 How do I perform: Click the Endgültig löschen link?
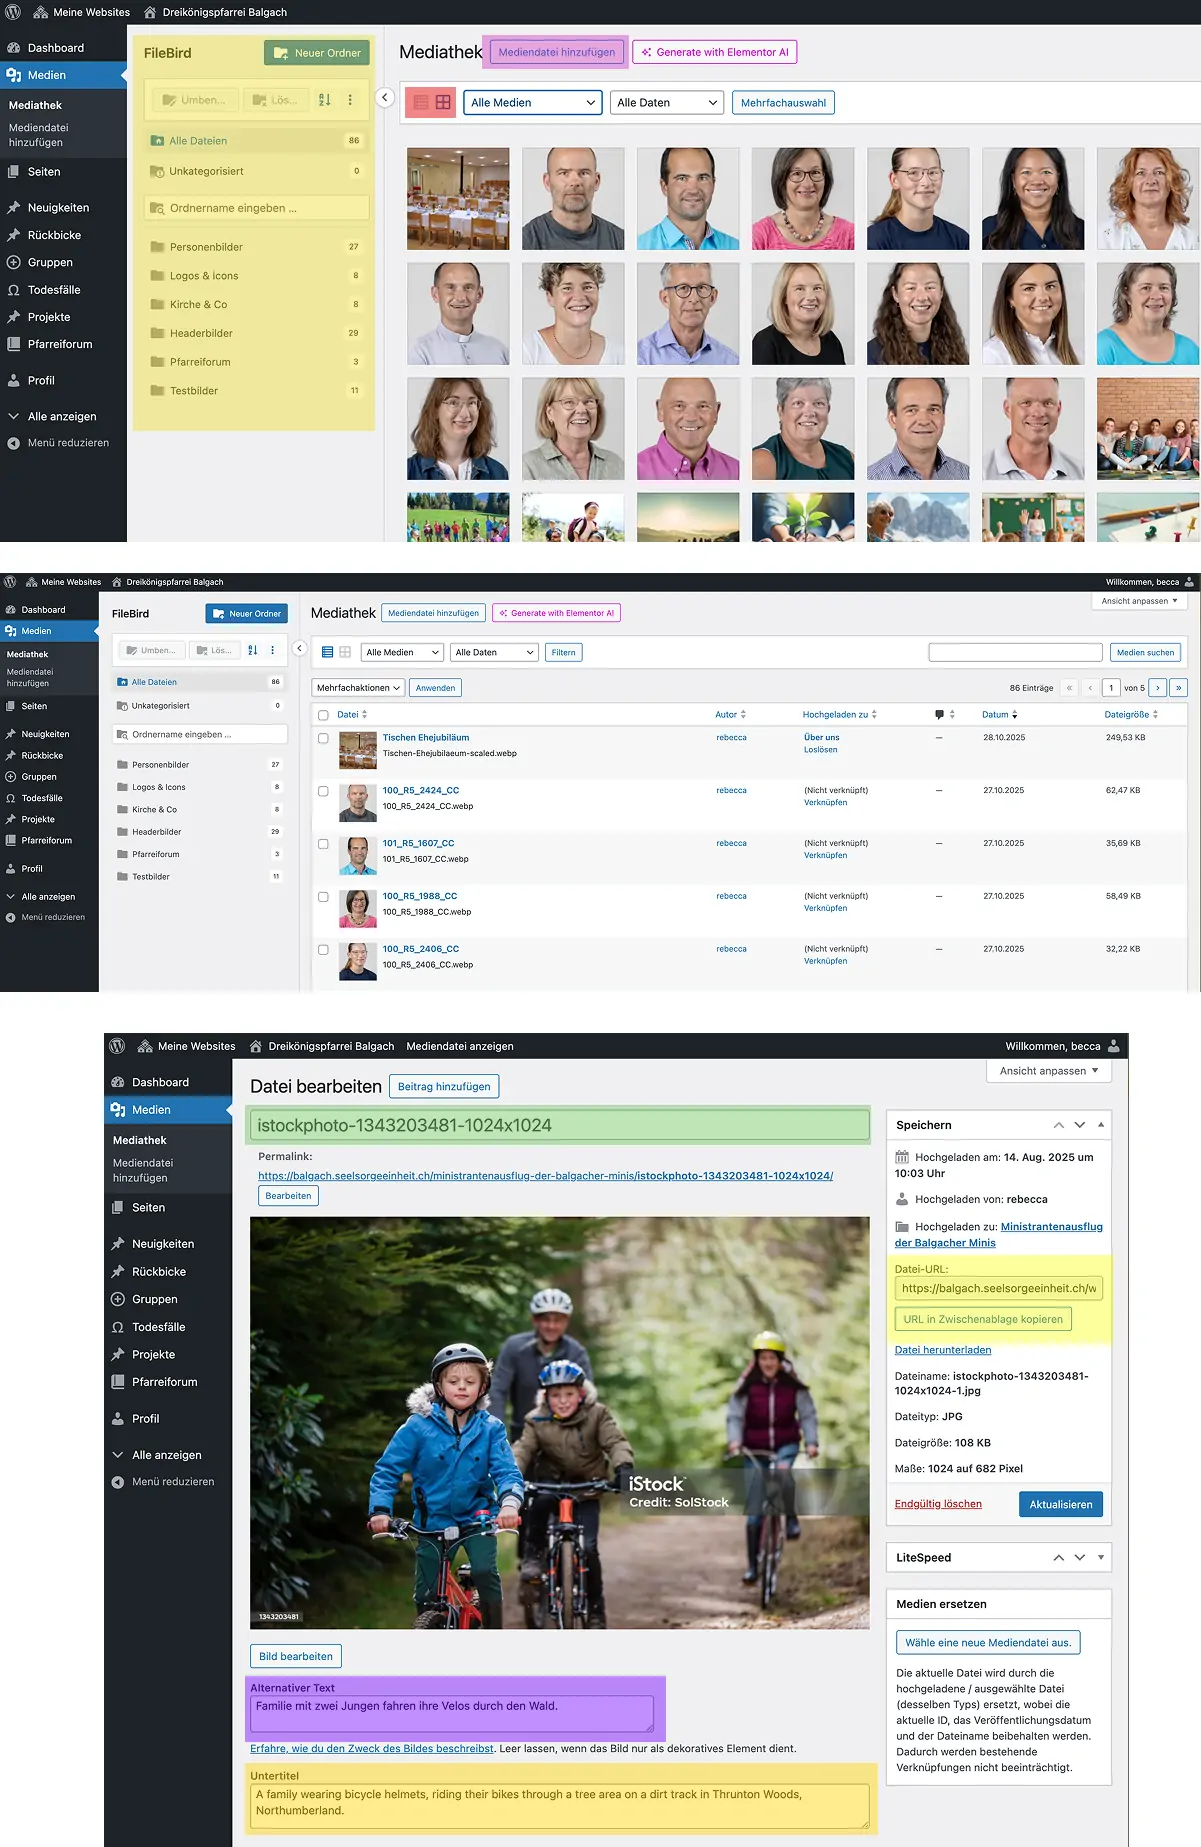938,1504
